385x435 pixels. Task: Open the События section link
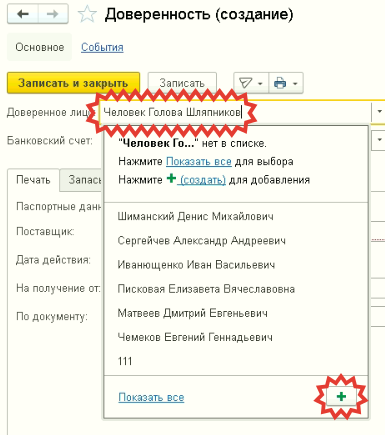(x=102, y=47)
